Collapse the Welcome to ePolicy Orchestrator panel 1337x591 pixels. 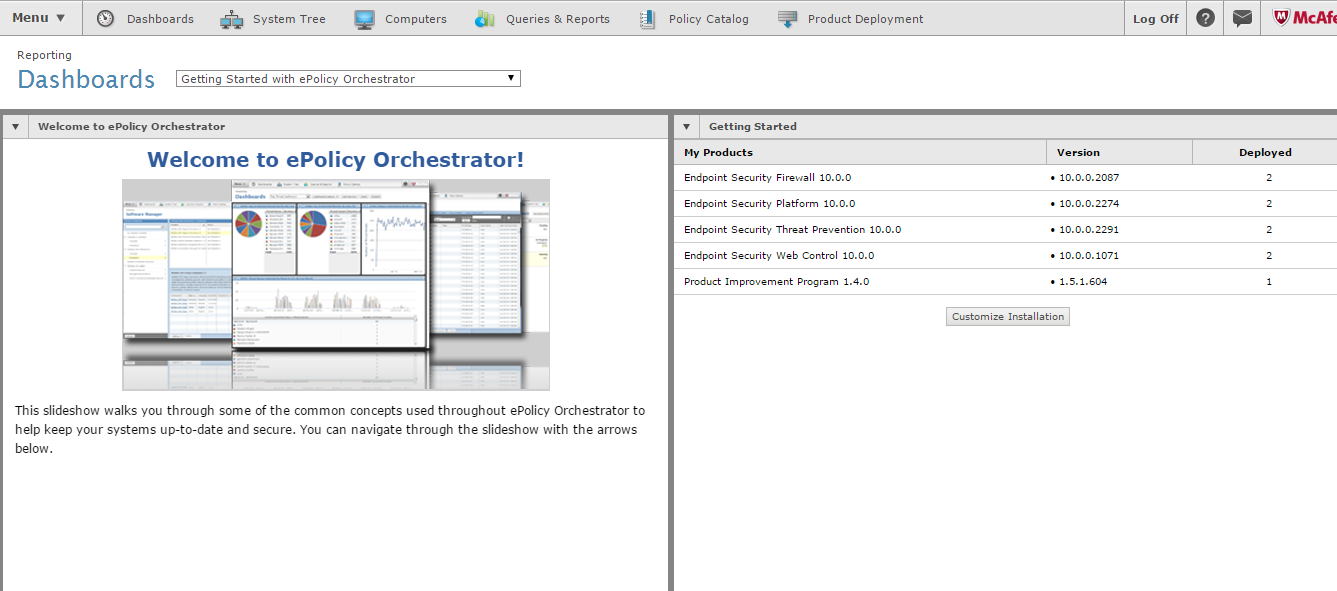coord(16,127)
